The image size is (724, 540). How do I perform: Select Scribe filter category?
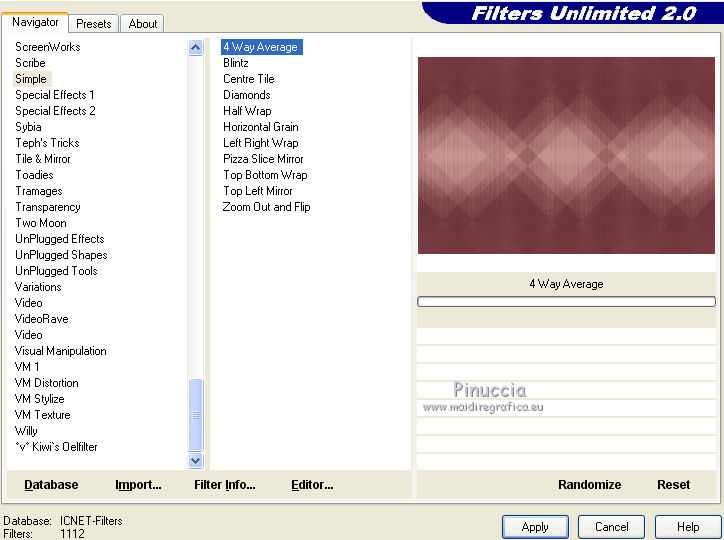pos(30,63)
